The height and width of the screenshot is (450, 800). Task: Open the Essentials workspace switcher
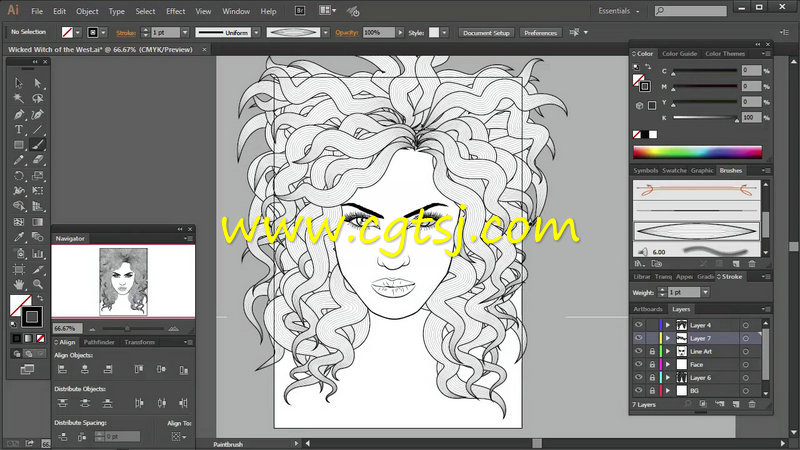tap(618, 11)
